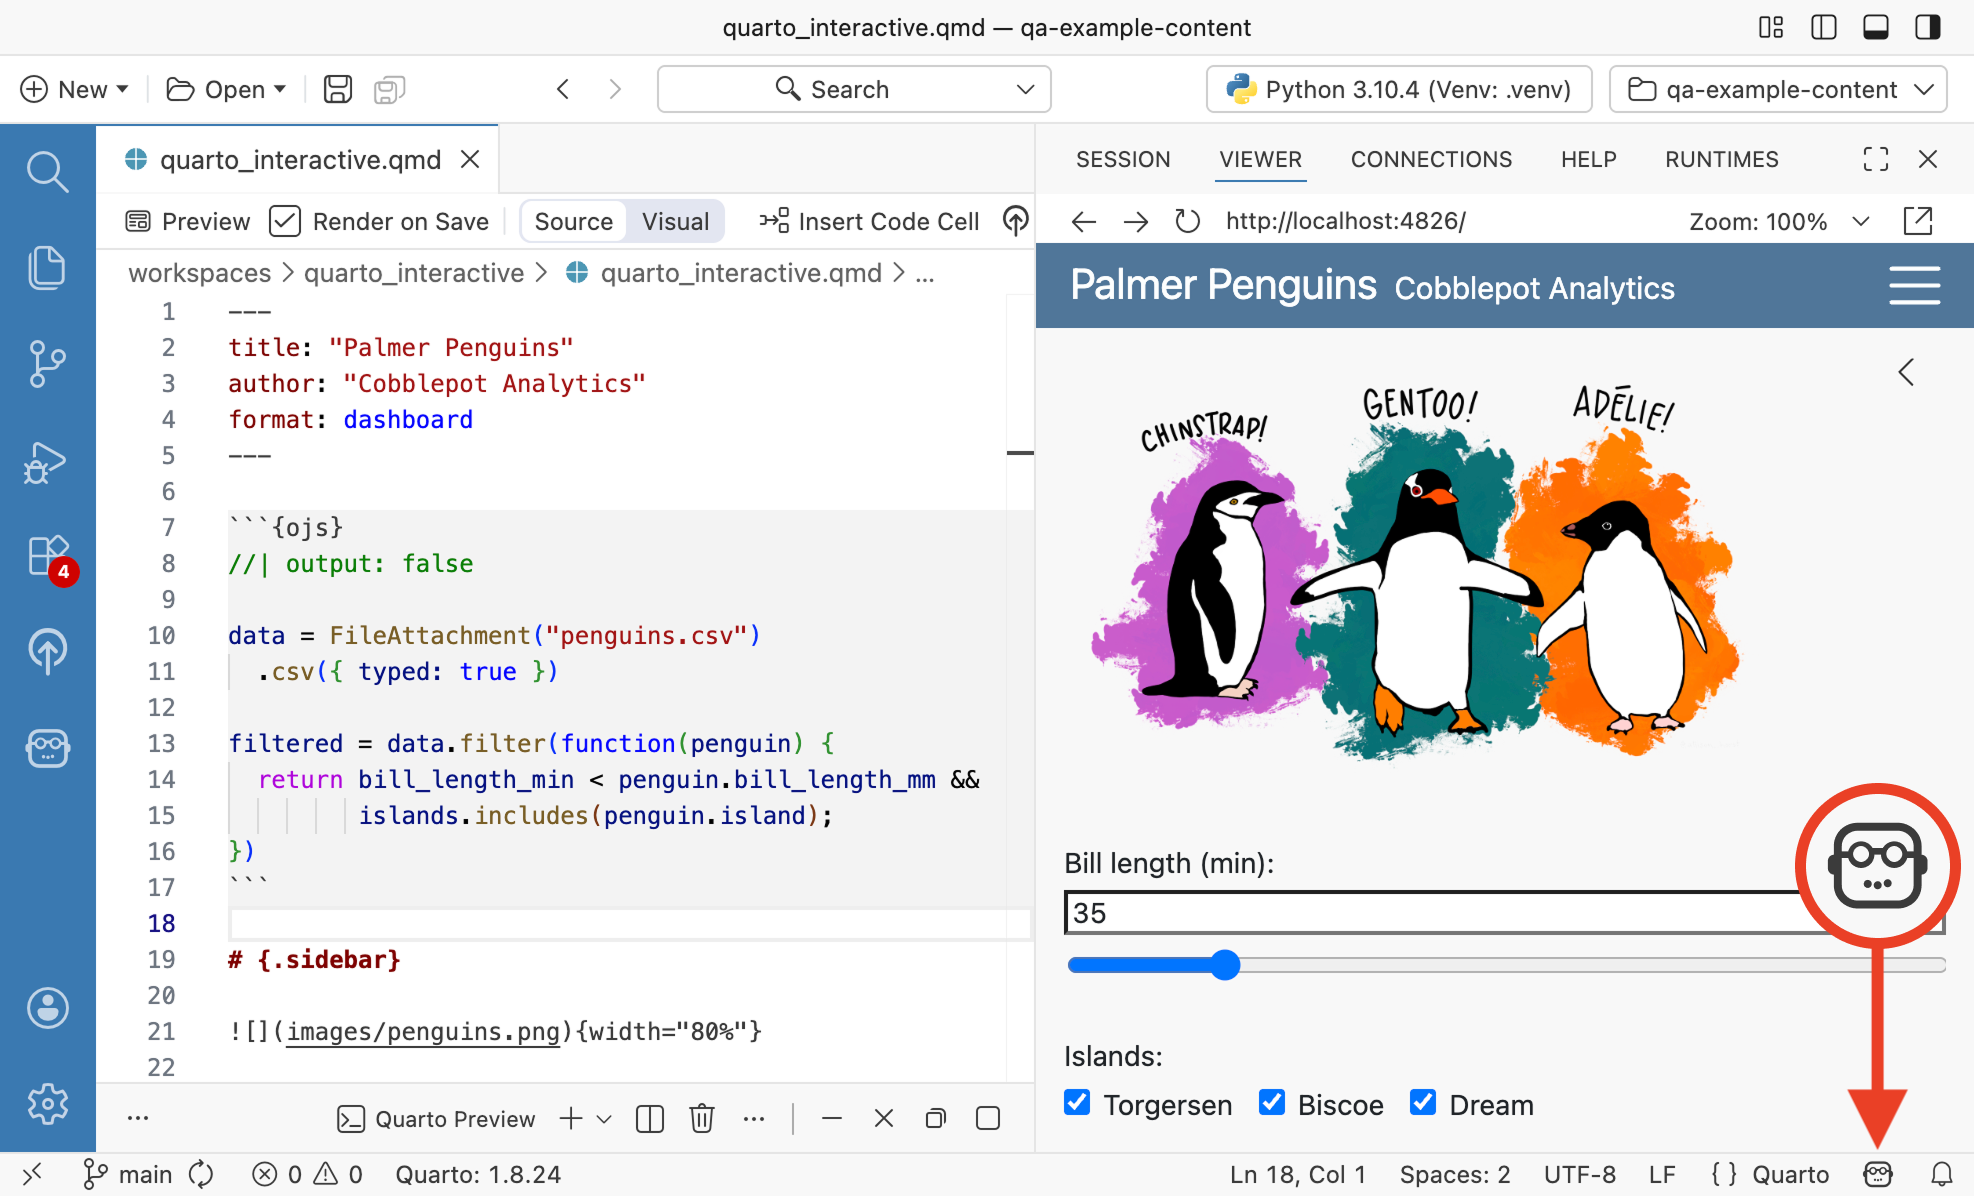Image resolution: width=1974 pixels, height=1196 pixels.
Task: Expand the Python 3.10.4 interpreter selector
Action: (1400, 89)
